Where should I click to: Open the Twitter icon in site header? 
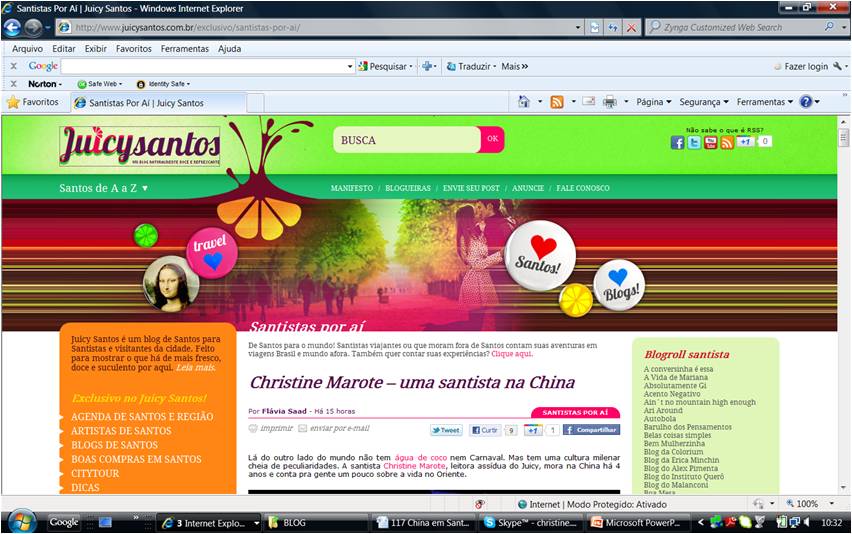tap(694, 143)
